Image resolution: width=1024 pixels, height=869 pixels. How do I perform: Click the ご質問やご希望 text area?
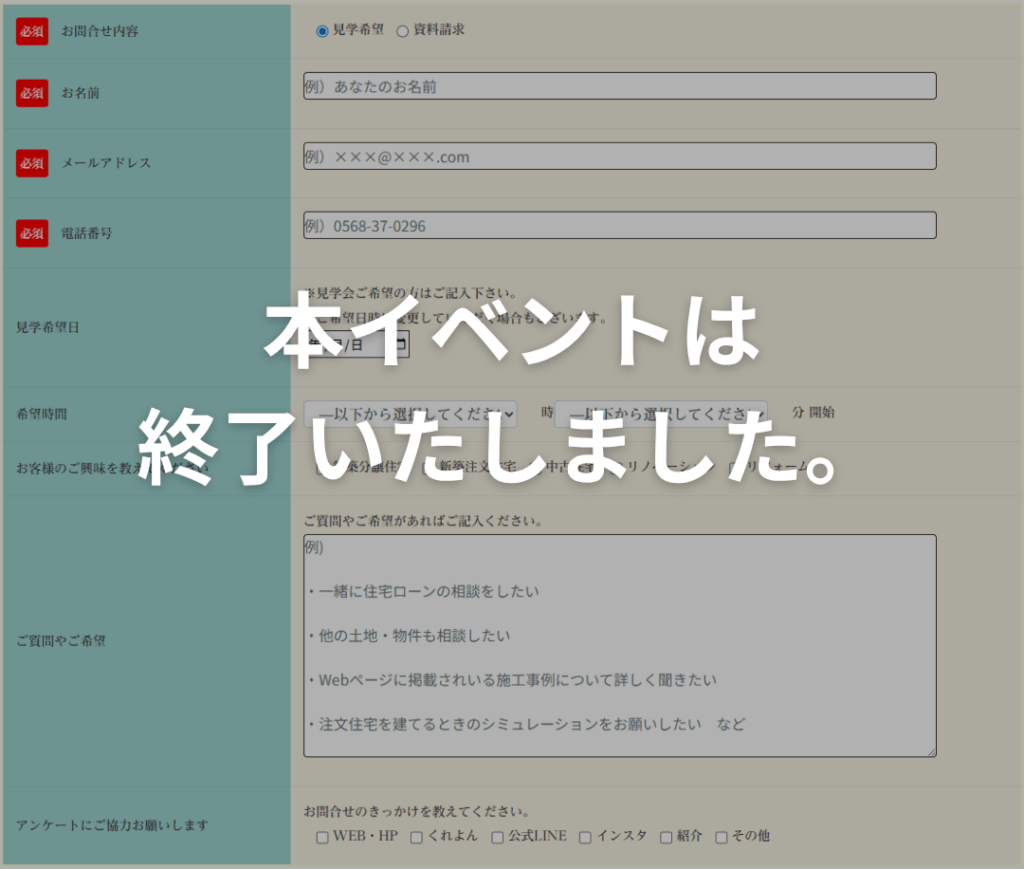pos(619,645)
